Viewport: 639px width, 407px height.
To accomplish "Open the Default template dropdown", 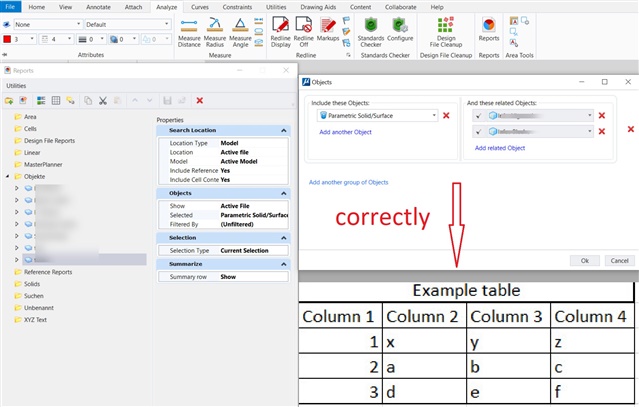I will point(127,24).
